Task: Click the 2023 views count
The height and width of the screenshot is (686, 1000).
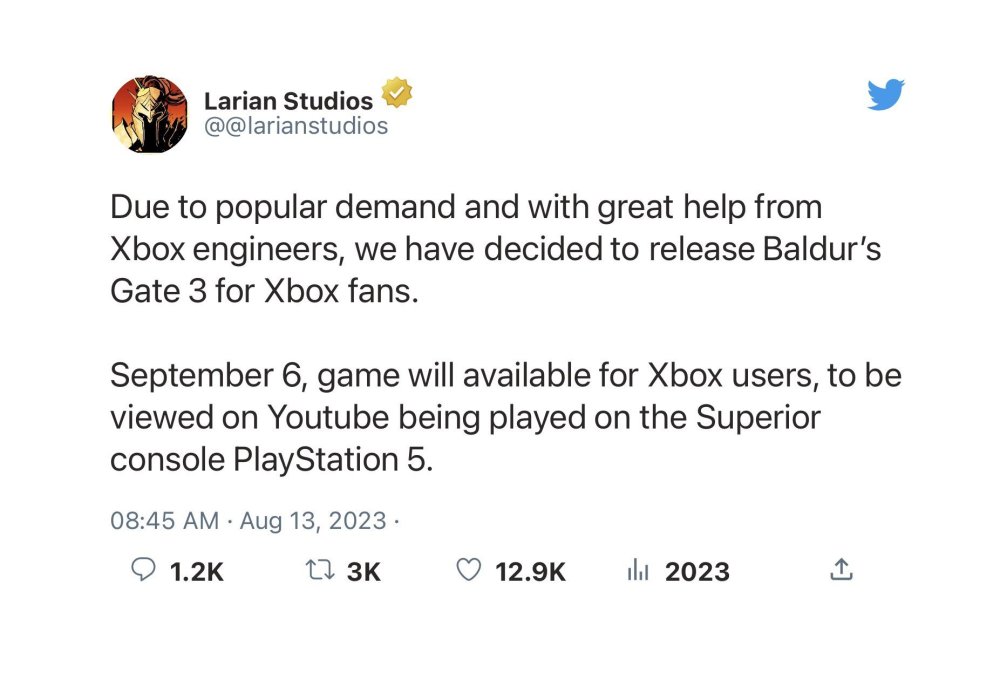Action: tap(697, 572)
